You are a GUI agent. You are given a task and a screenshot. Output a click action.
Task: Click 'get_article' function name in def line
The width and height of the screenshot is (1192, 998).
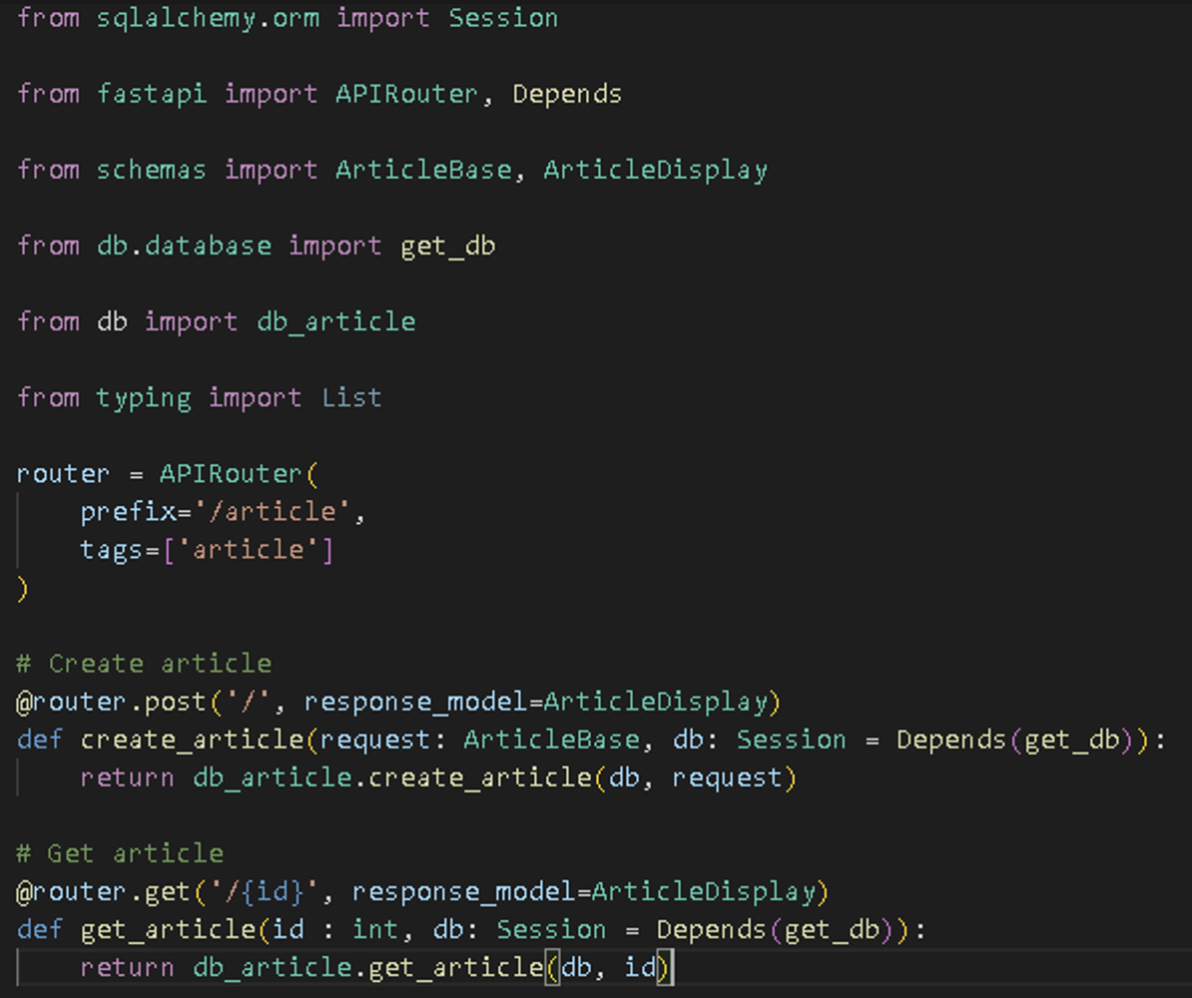167,930
